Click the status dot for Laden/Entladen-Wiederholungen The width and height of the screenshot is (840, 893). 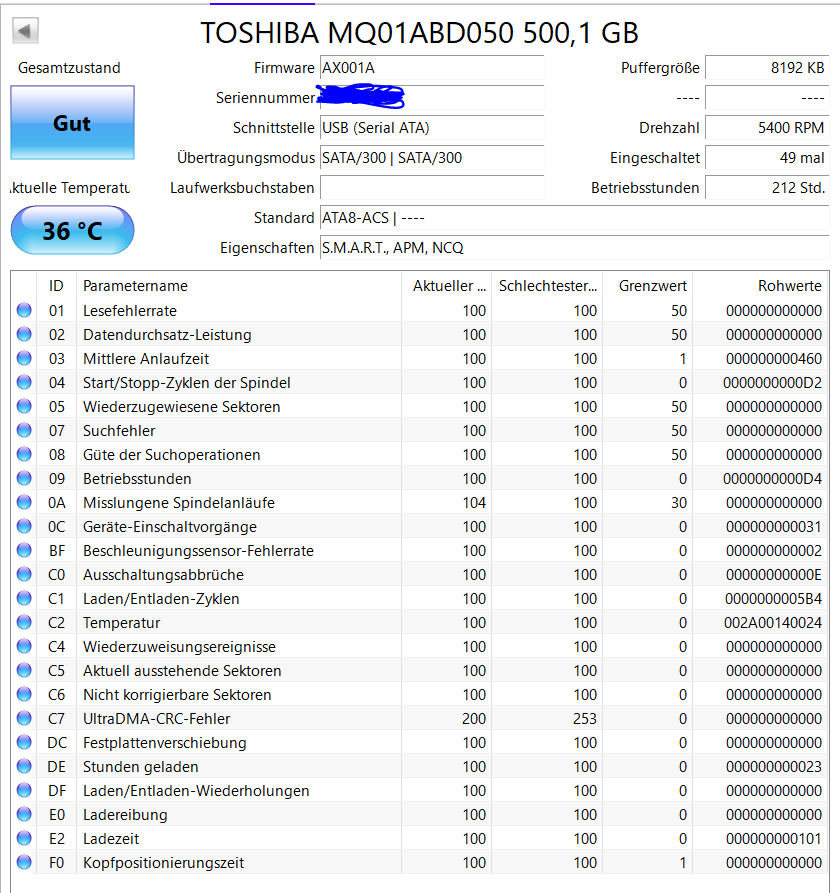click(24, 790)
